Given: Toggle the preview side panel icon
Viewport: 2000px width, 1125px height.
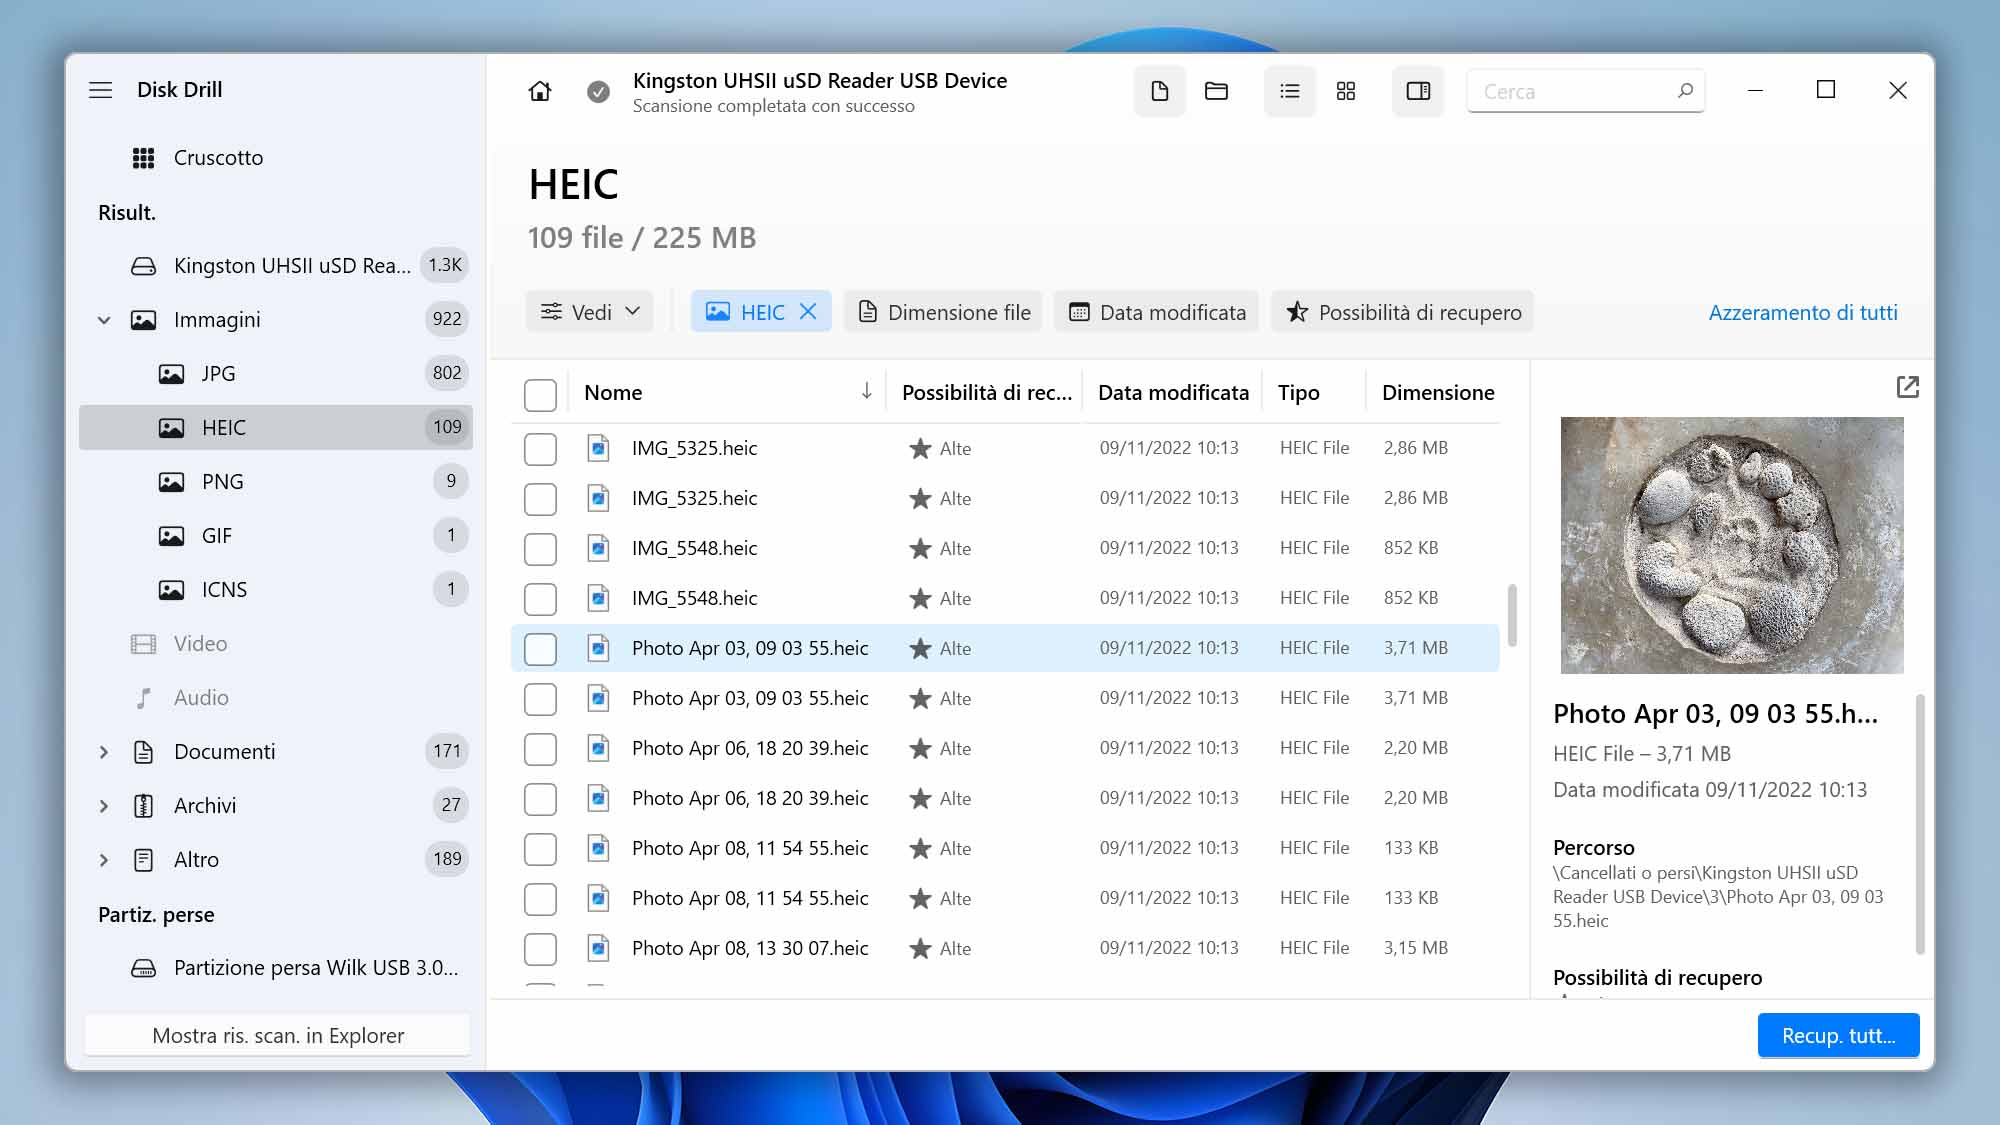Looking at the screenshot, I should coord(1418,91).
